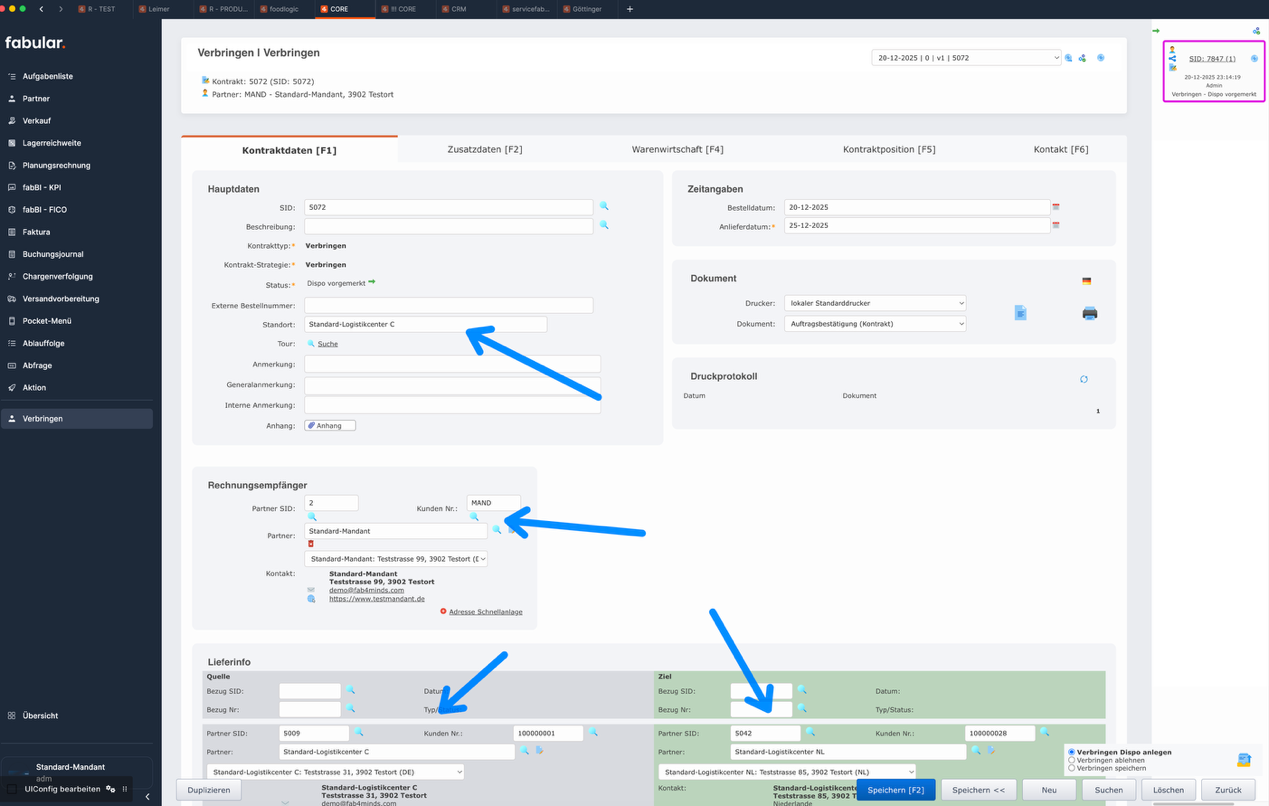
Task: Select 'Verbringen speichern' radio option
Action: (1072, 768)
